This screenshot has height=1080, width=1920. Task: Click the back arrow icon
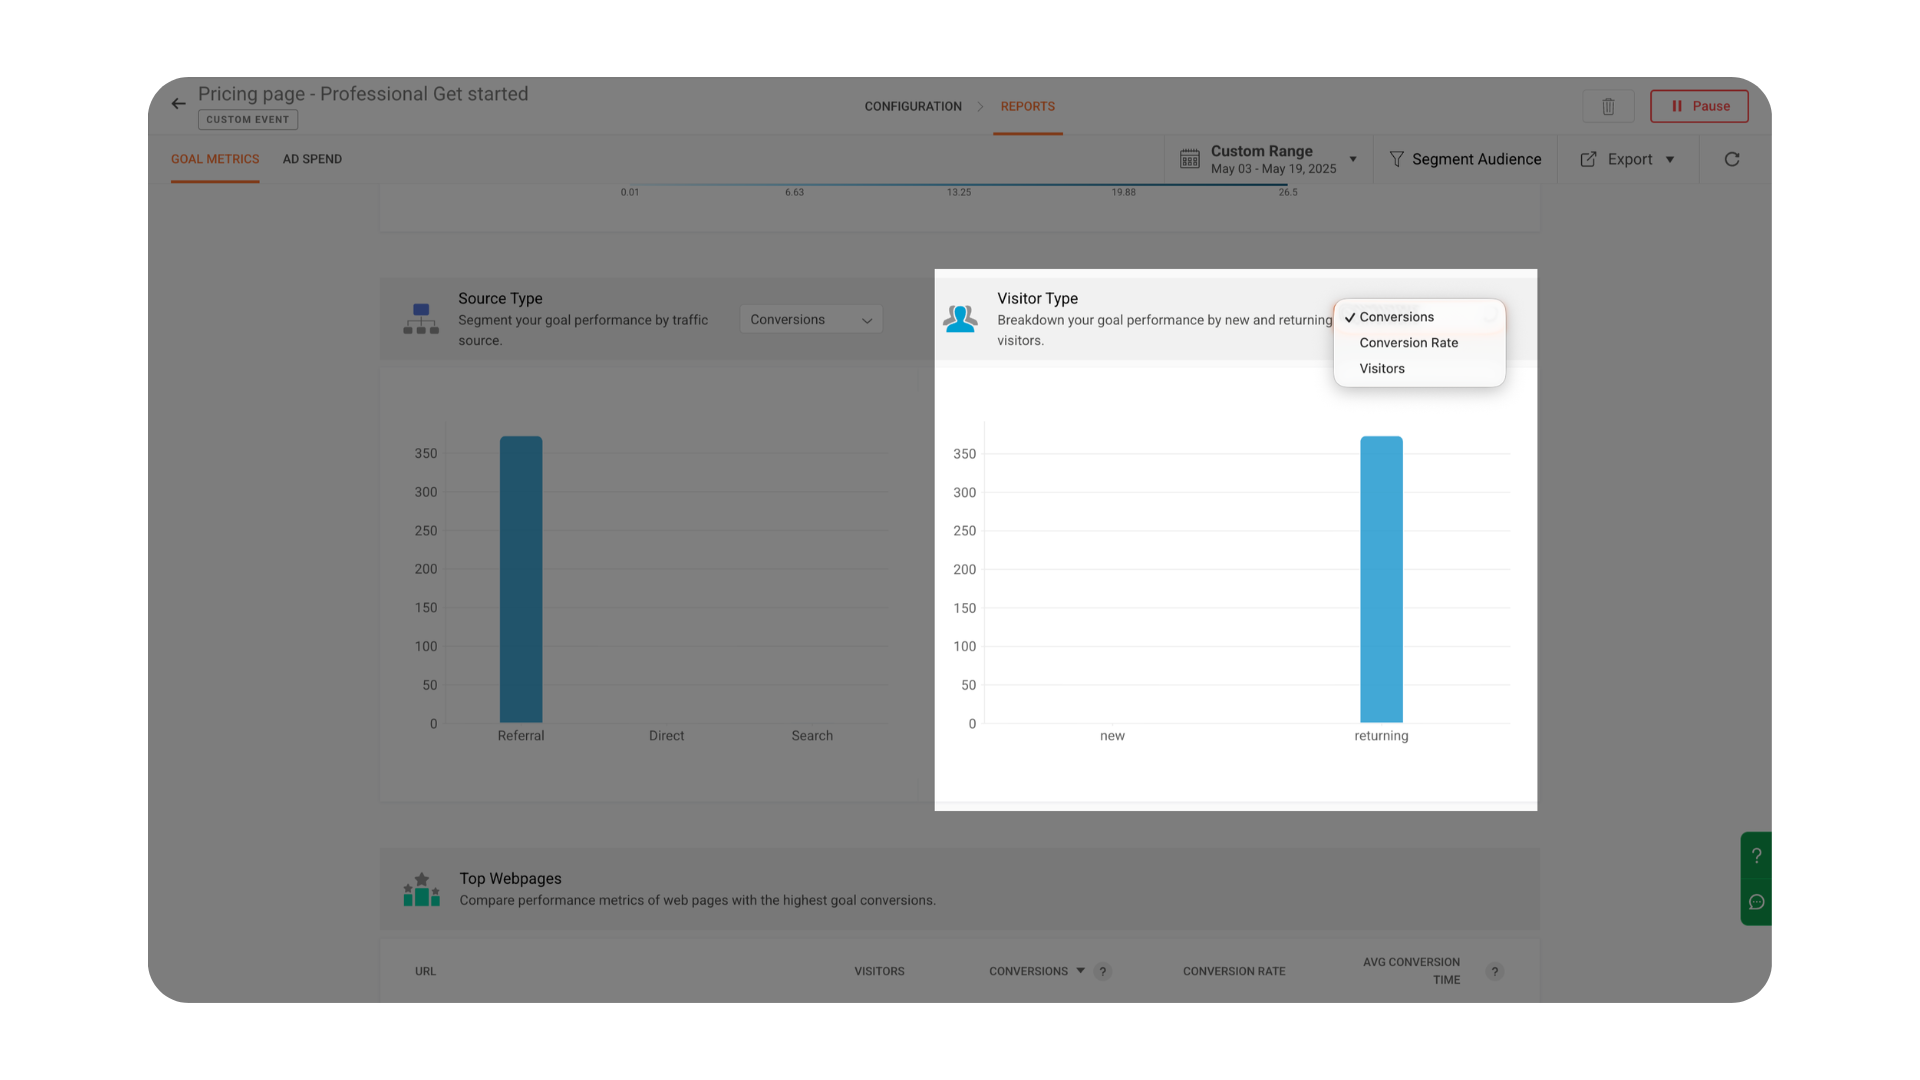coord(178,103)
